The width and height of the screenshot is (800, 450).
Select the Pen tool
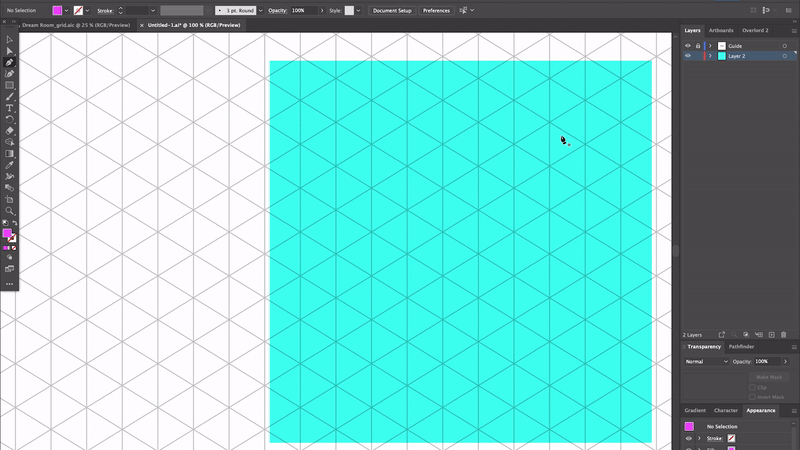pyautogui.click(x=9, y=62)
